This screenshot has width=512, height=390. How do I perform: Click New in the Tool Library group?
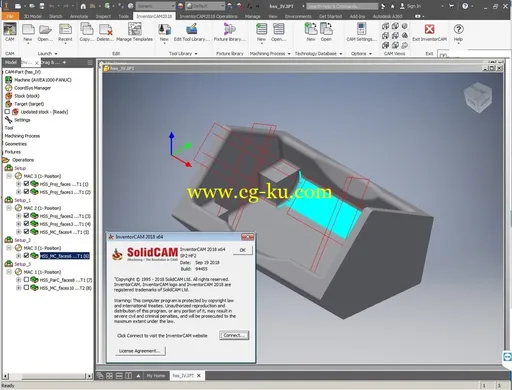(164, 33)
